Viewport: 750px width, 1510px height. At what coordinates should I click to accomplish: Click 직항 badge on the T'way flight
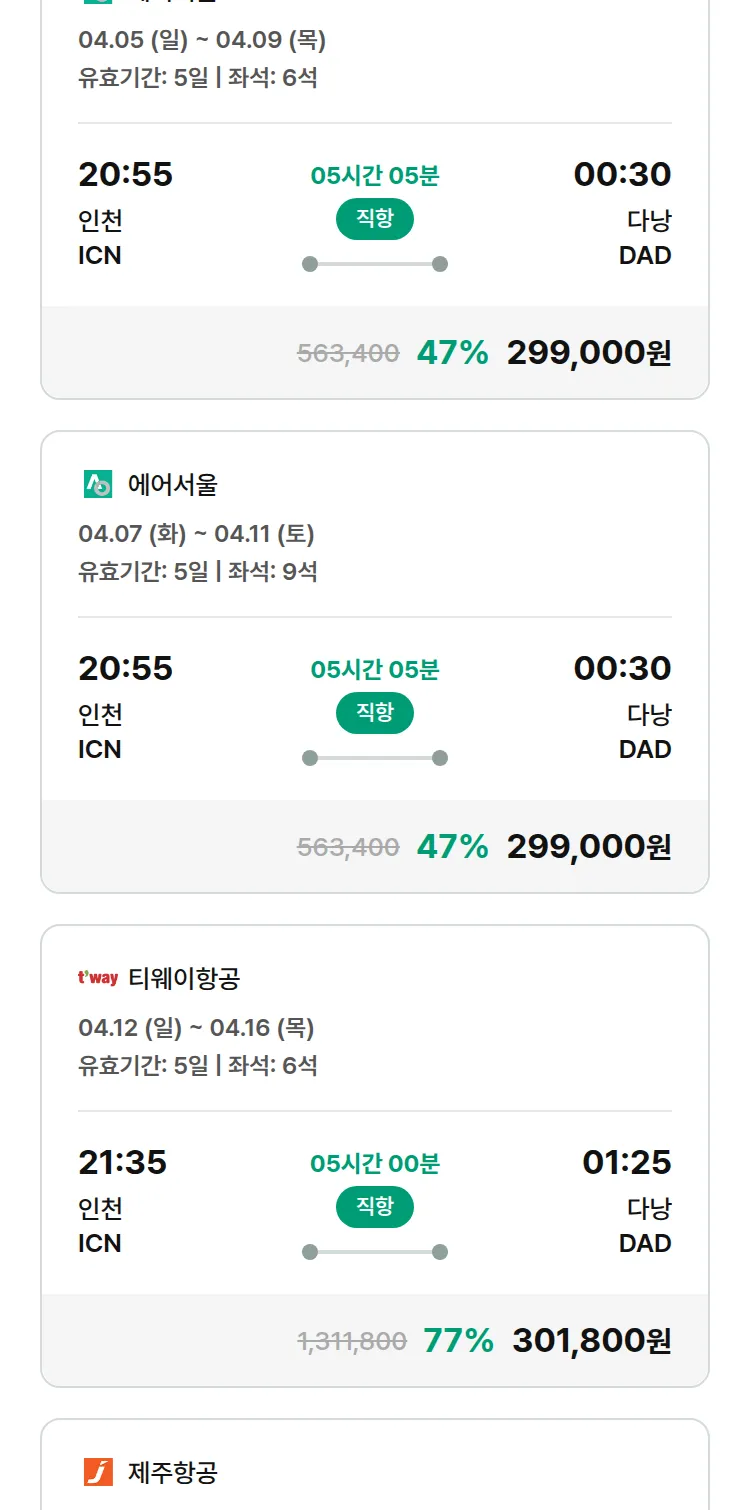pos(375,1207)
